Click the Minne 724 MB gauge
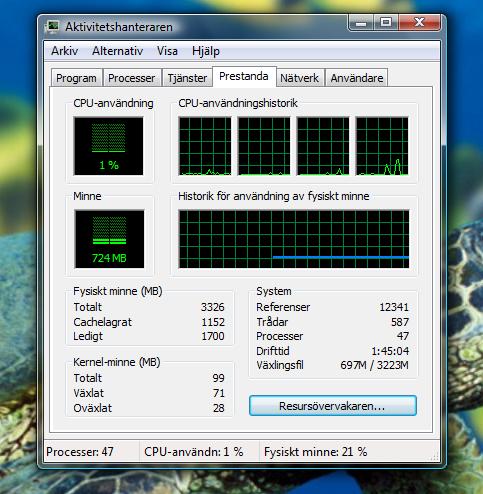The height and width of the screenshot is (494, 483). point(109,239)
